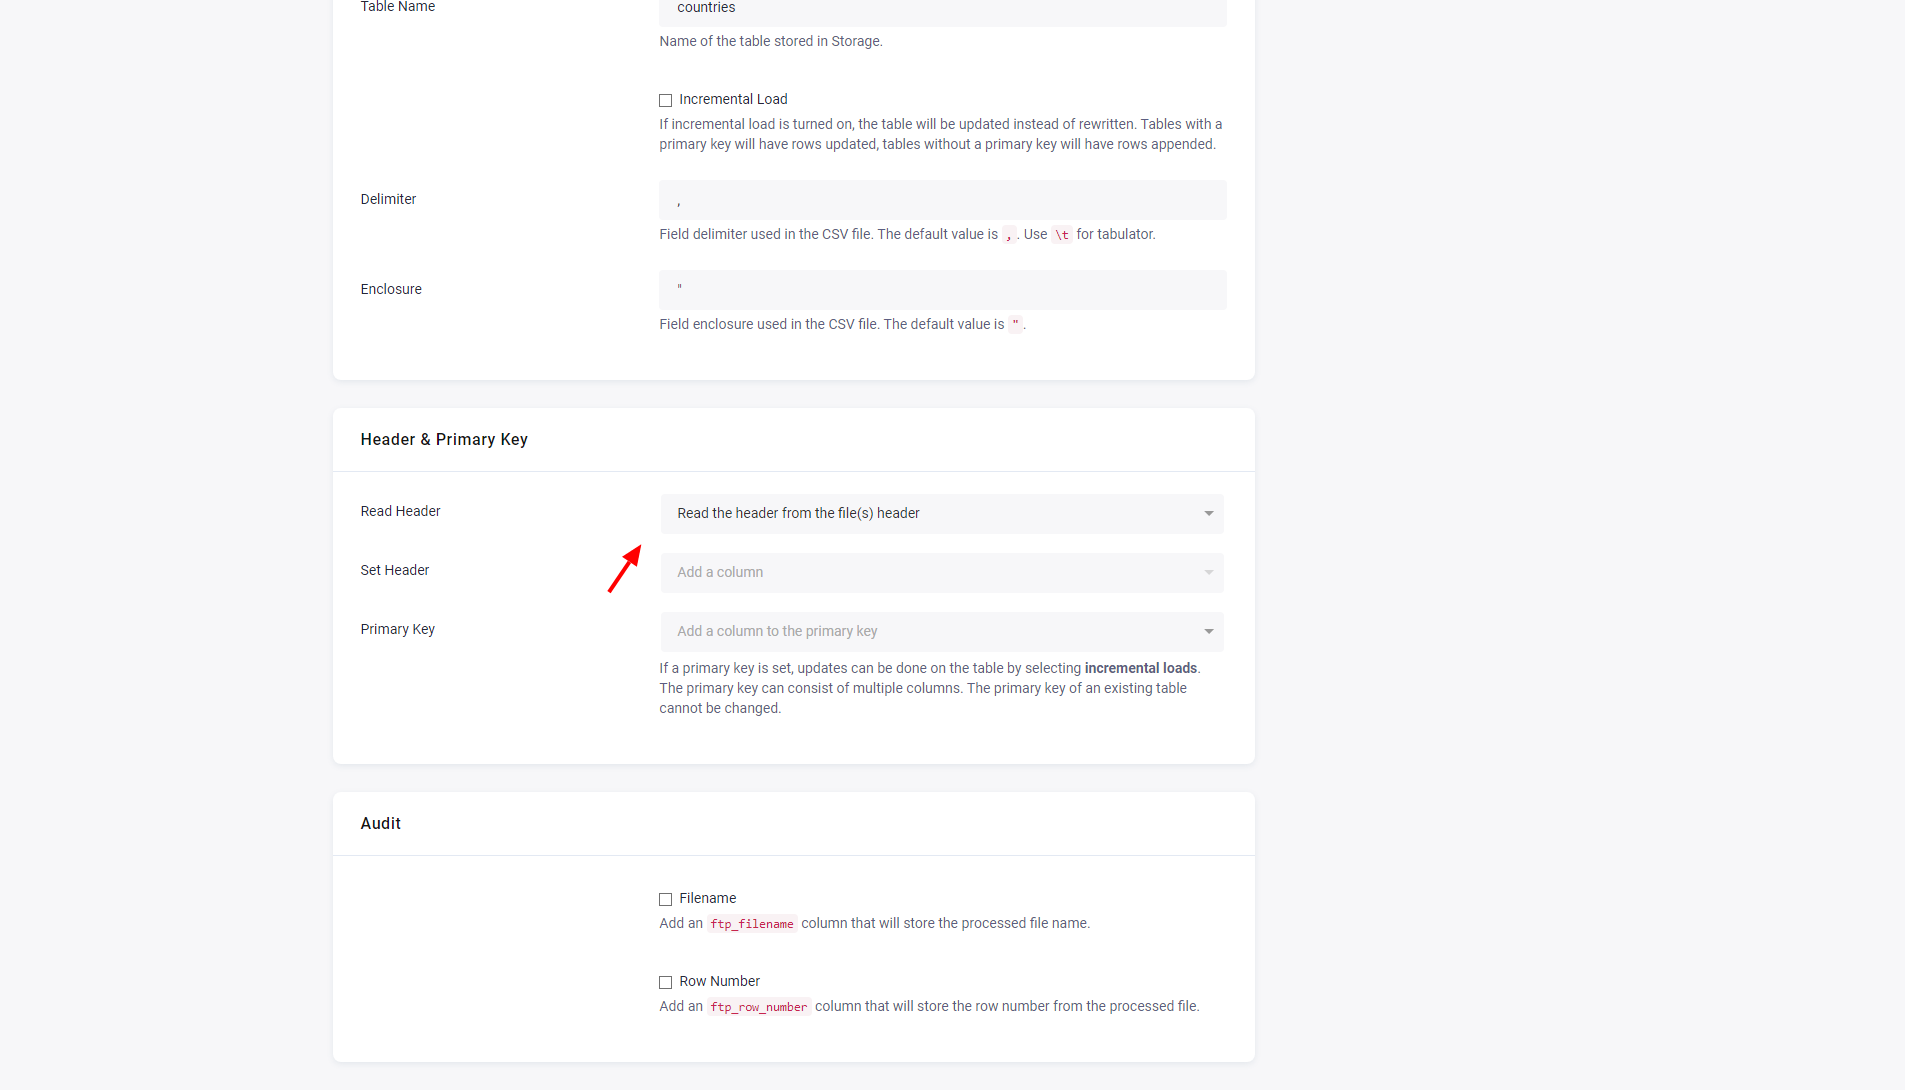
Task: Open the Primary Key column selector
Action: (942, 632)
